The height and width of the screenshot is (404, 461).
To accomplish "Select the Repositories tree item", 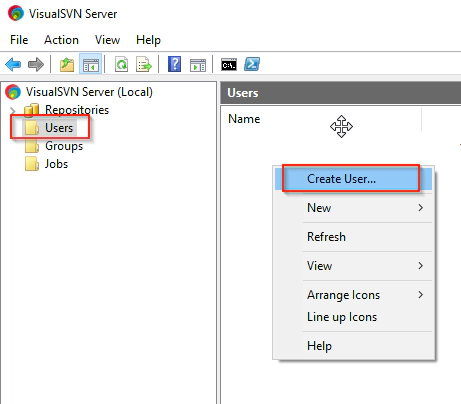I will click(77, 110).
